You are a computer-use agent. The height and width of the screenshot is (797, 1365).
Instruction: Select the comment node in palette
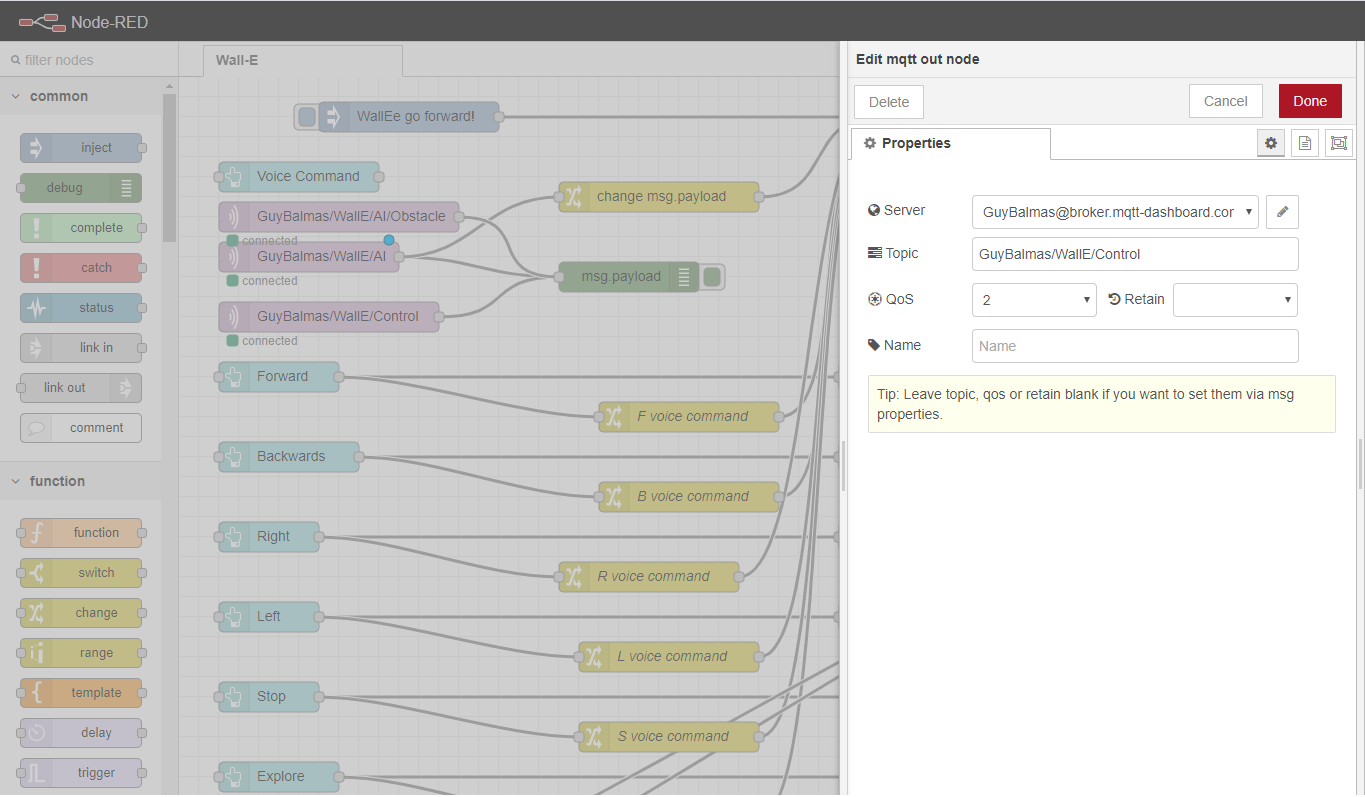click(x=81, y=428)
